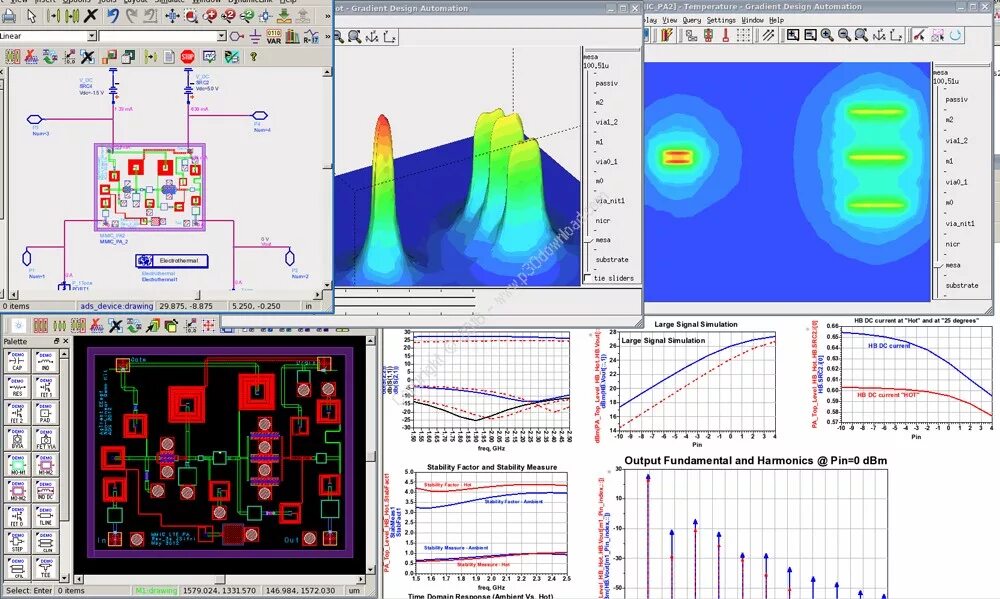Insert FET 1 component from Palette

45,388
